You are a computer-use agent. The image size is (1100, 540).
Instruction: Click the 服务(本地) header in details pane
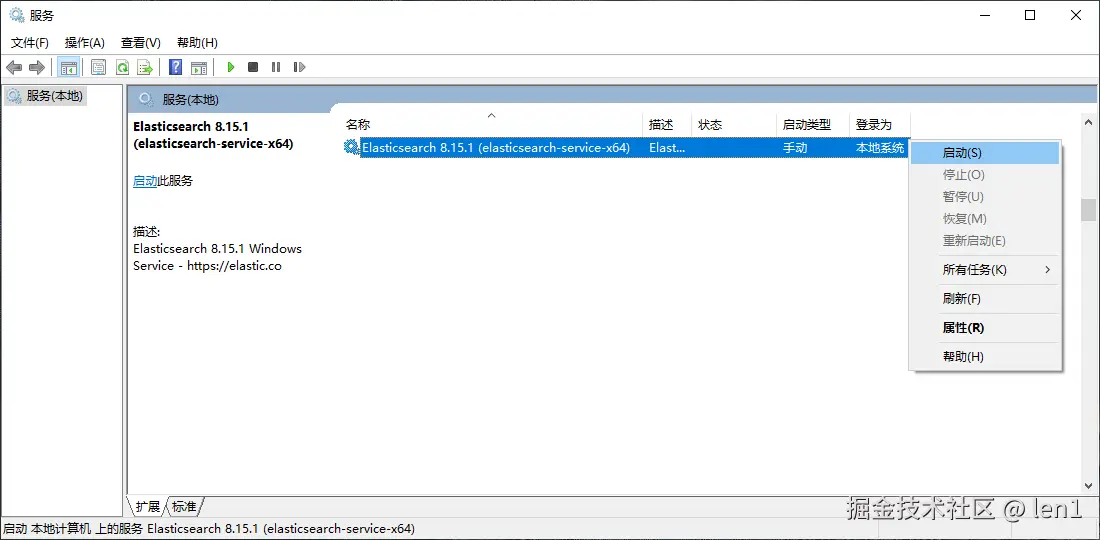point(191,100)
